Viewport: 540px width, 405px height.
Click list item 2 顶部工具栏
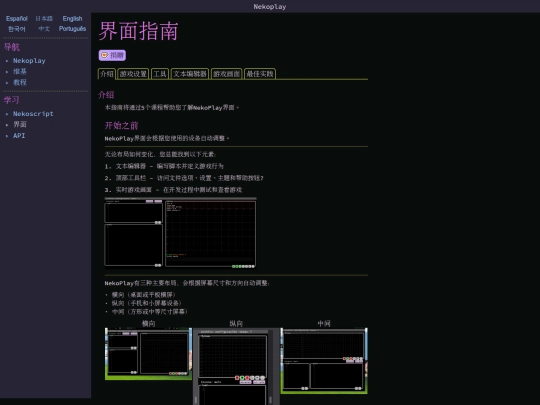[184, 178]
